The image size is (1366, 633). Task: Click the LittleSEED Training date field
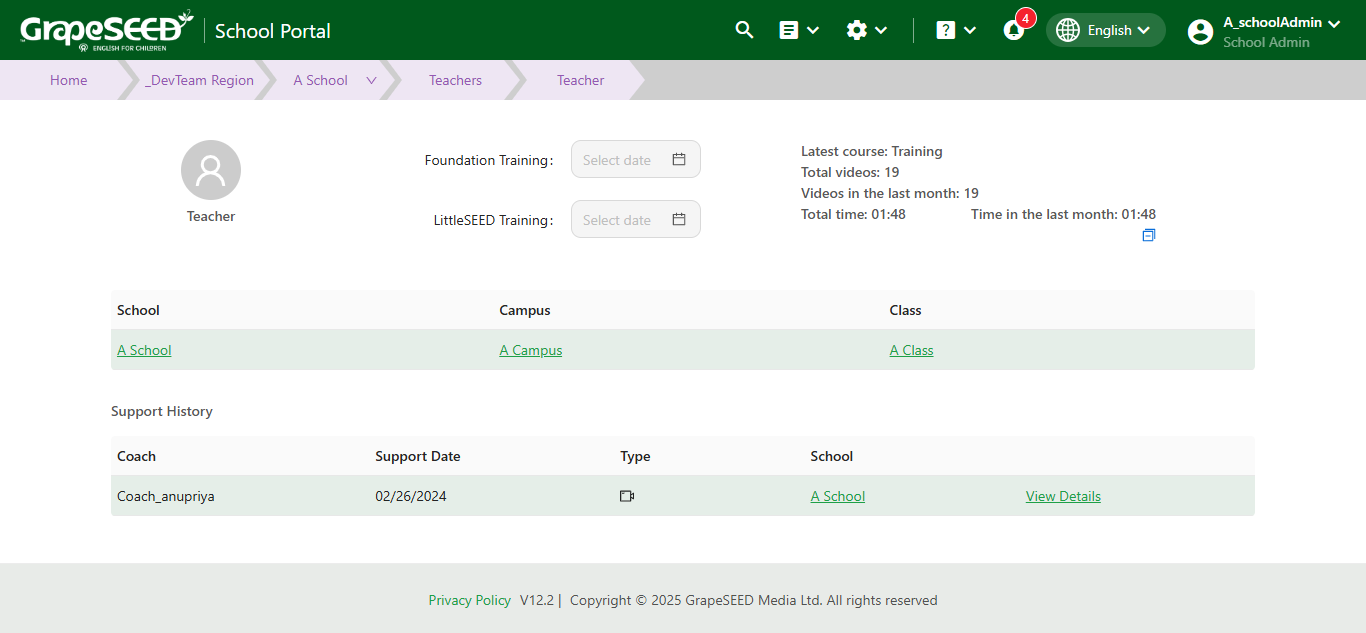pyautogui.click(x=636, y=219)
